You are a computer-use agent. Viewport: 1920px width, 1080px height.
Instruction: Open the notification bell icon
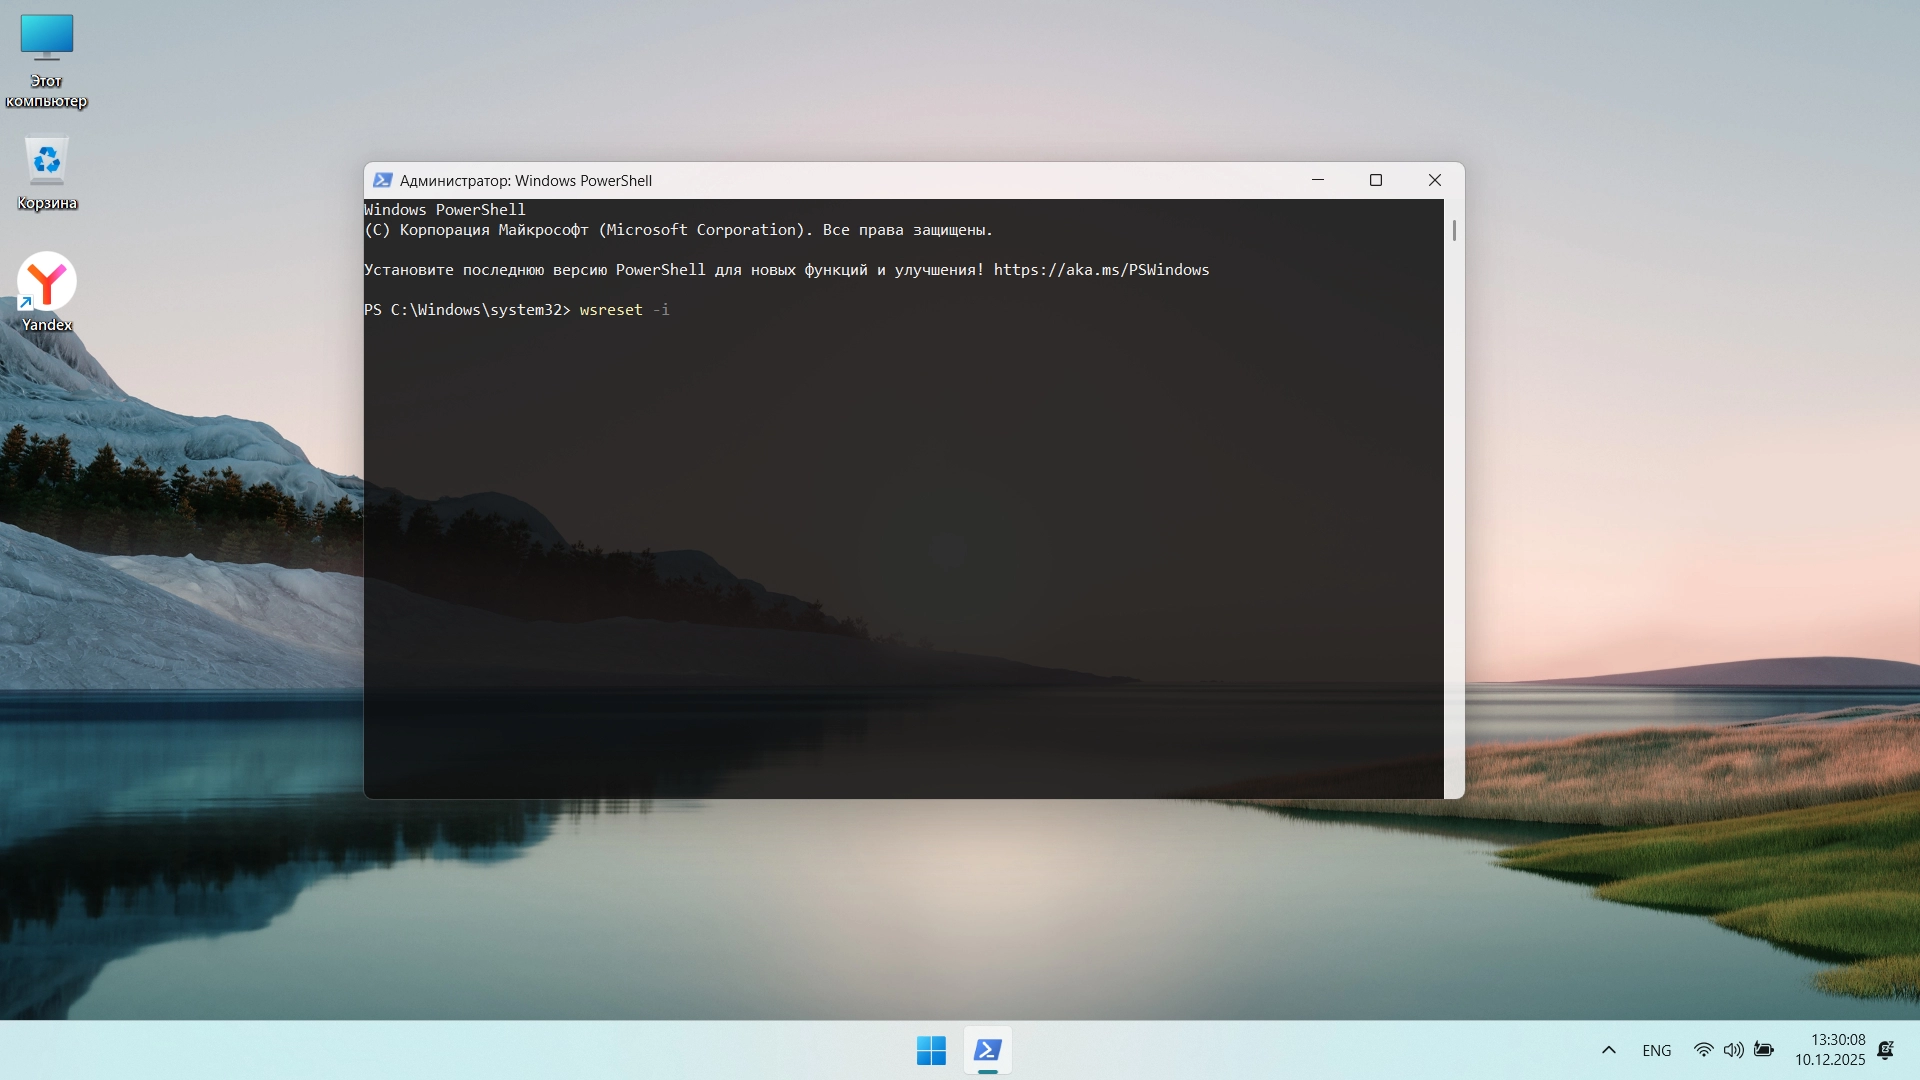pos(1885,1050)
